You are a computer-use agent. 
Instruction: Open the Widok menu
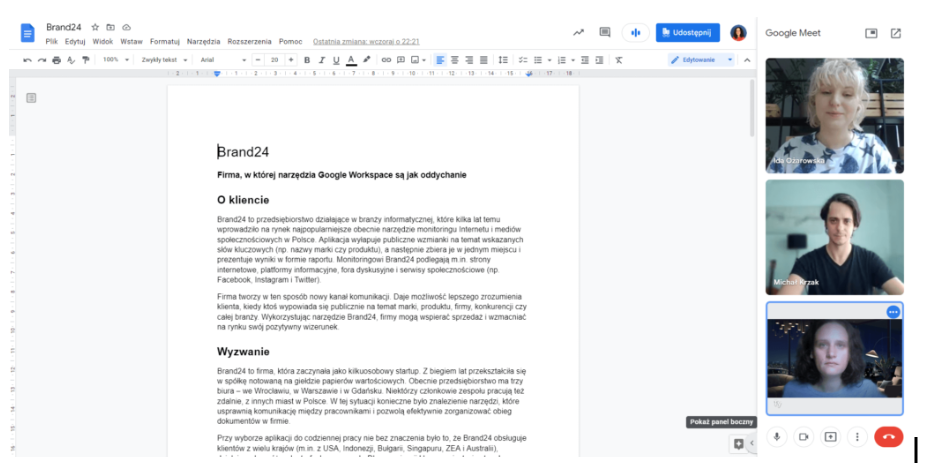click(103, 42)
